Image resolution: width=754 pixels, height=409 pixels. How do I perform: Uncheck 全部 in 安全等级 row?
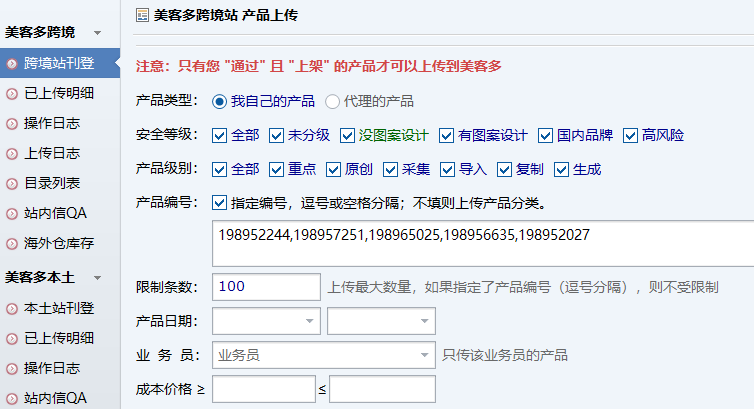(x=219, y=136)
